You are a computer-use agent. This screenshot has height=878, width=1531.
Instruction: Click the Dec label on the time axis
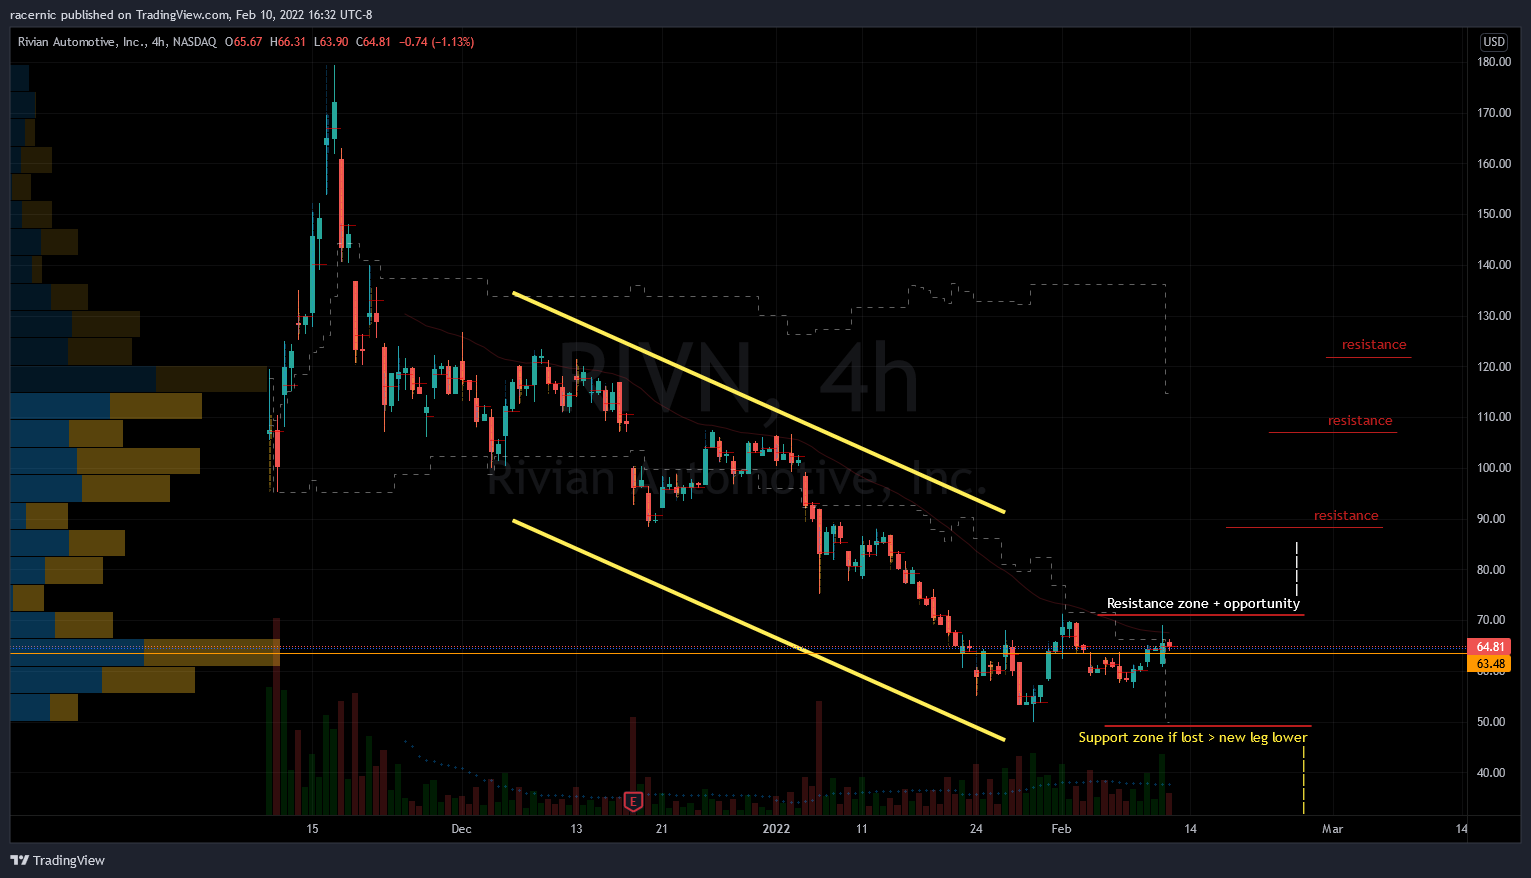coord(461,829)
